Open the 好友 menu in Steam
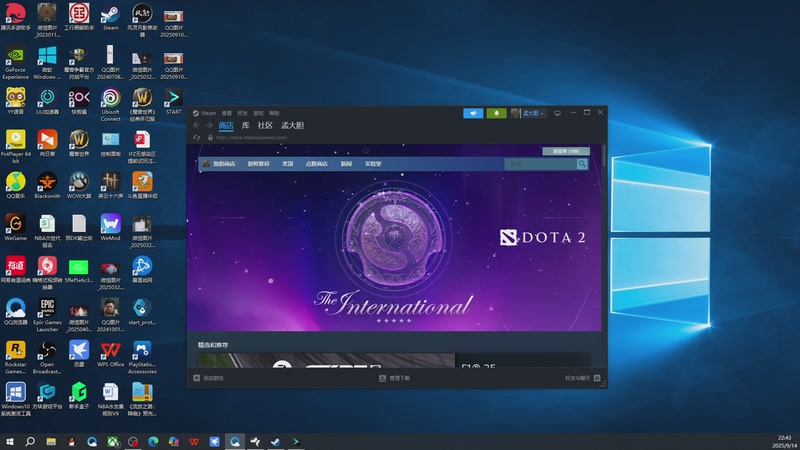This screenshot has width=800, height=450. (x=243, y=113)
